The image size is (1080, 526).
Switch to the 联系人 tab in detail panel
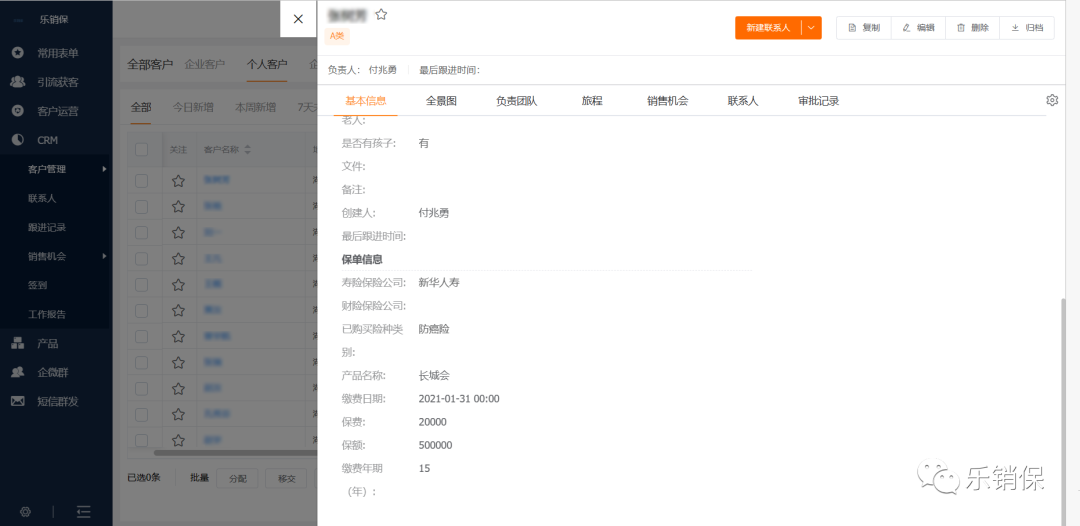(742, 101)
